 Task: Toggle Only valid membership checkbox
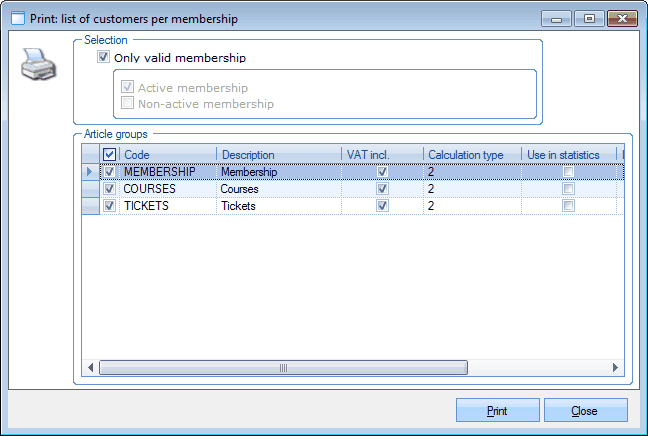click(x=104, y=58)
